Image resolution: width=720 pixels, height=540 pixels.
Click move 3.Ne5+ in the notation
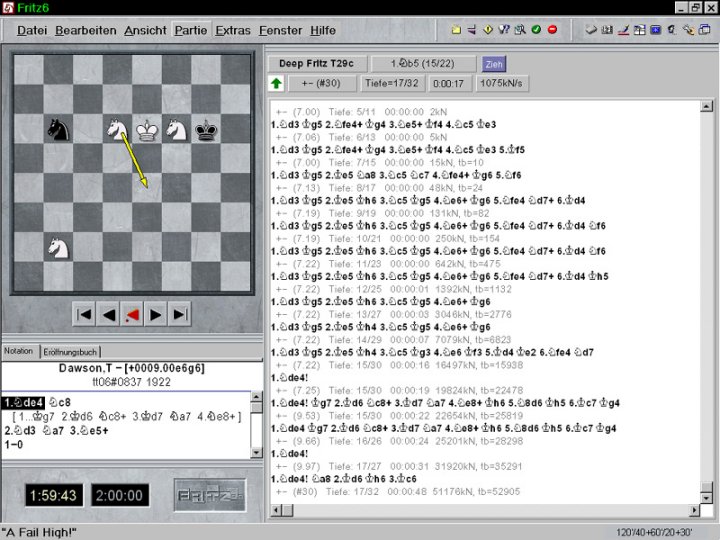point(89,431)
